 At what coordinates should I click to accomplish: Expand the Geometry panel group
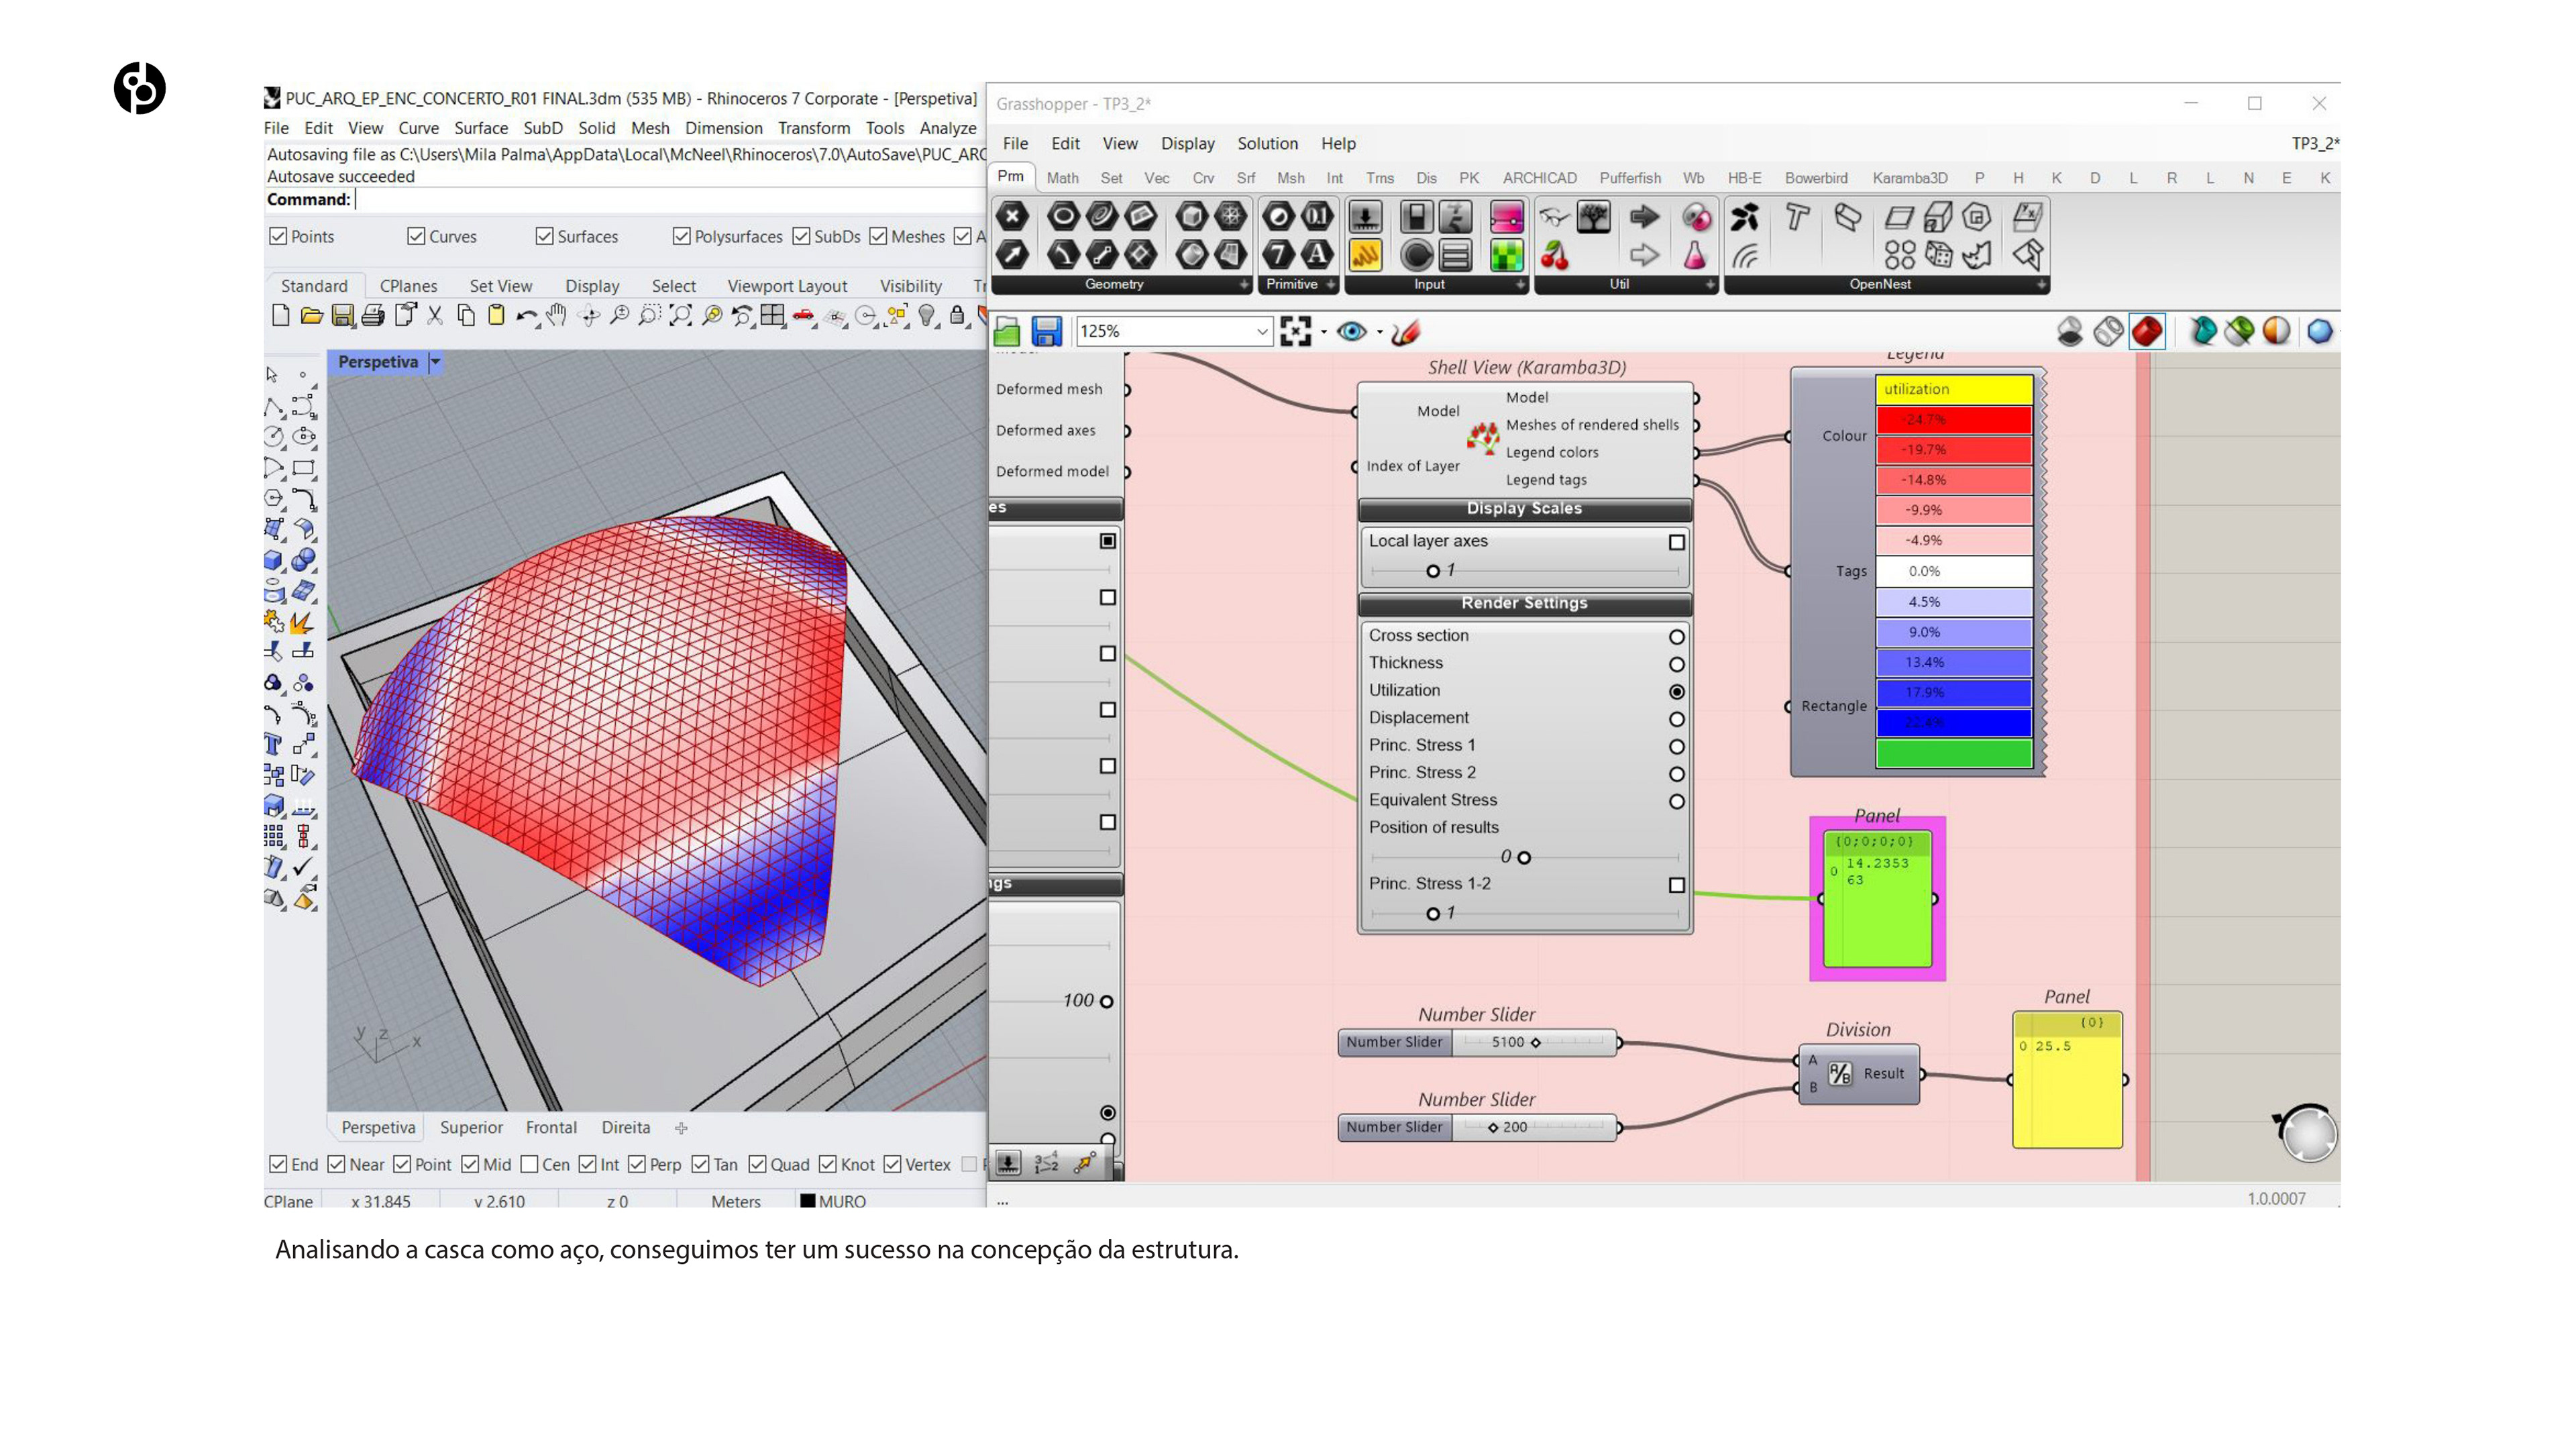(1243, 284)
